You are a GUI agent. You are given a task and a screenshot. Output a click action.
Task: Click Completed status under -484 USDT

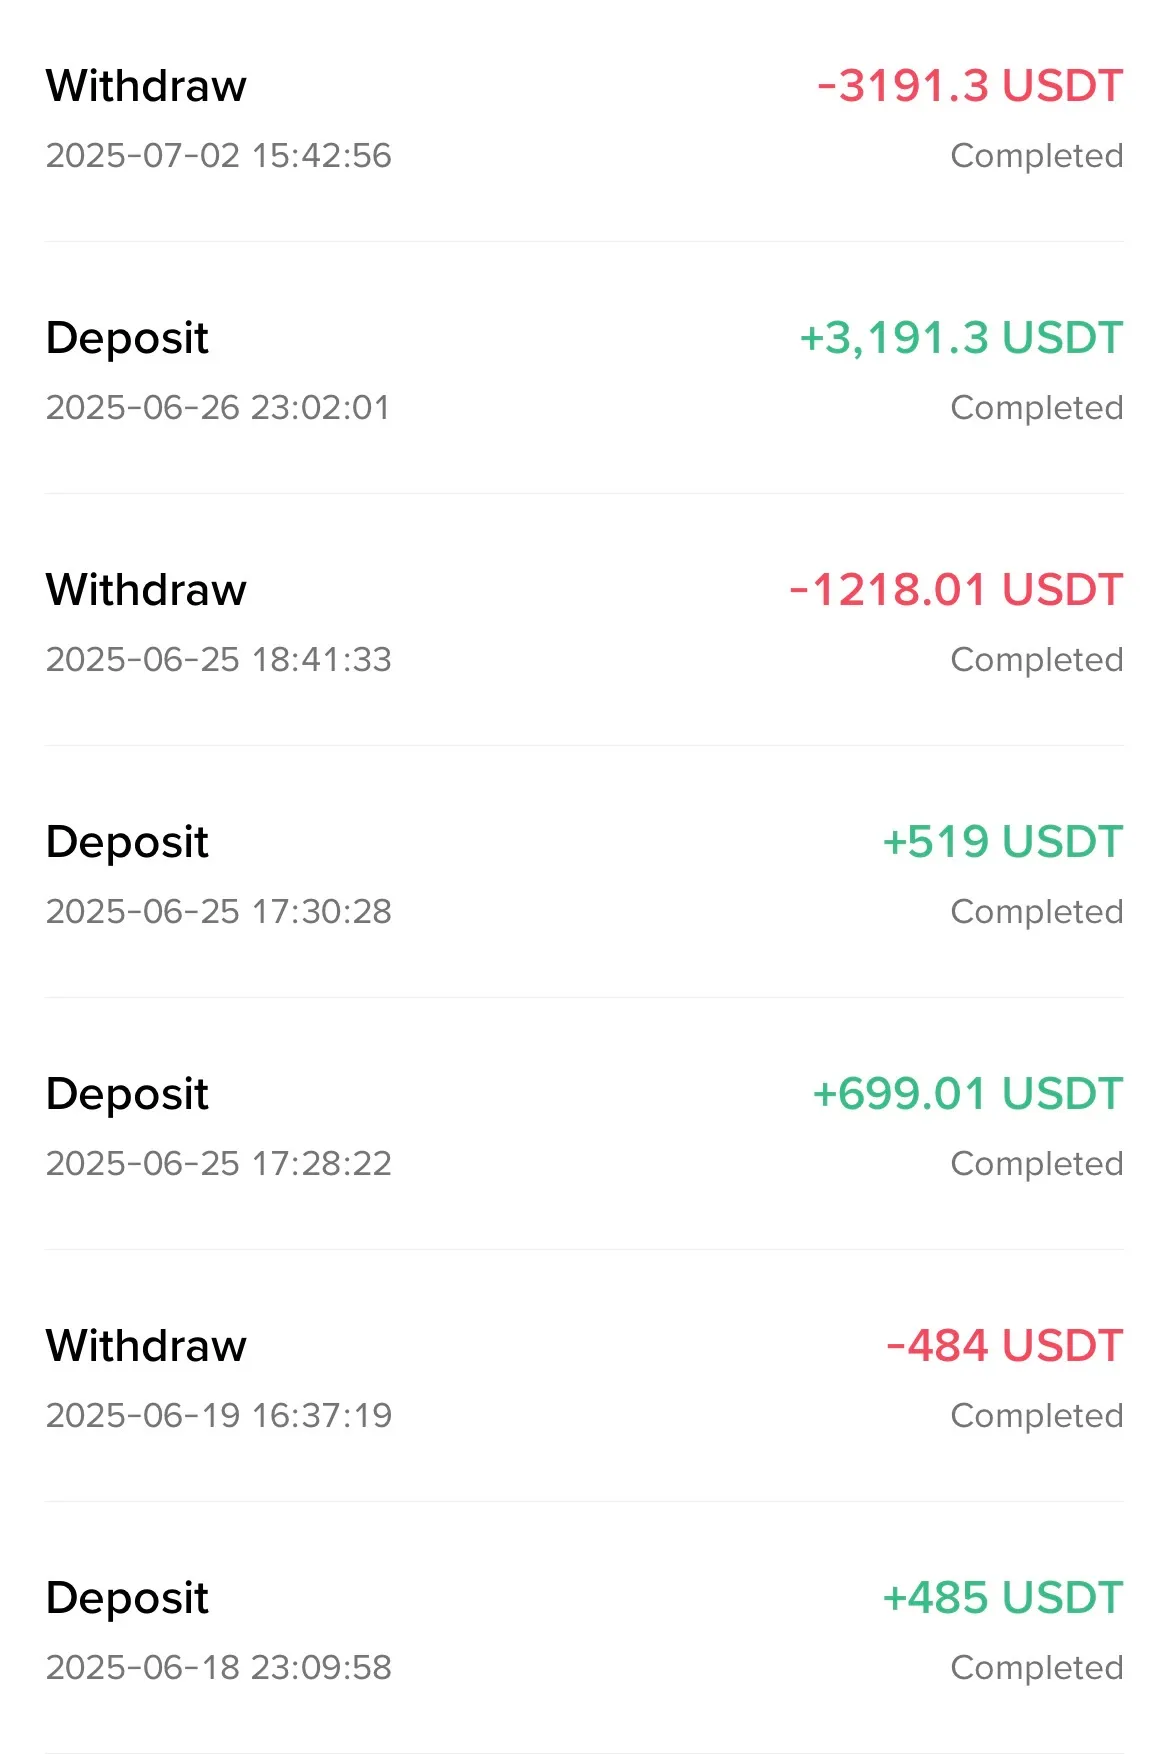pos(1037,1416)
